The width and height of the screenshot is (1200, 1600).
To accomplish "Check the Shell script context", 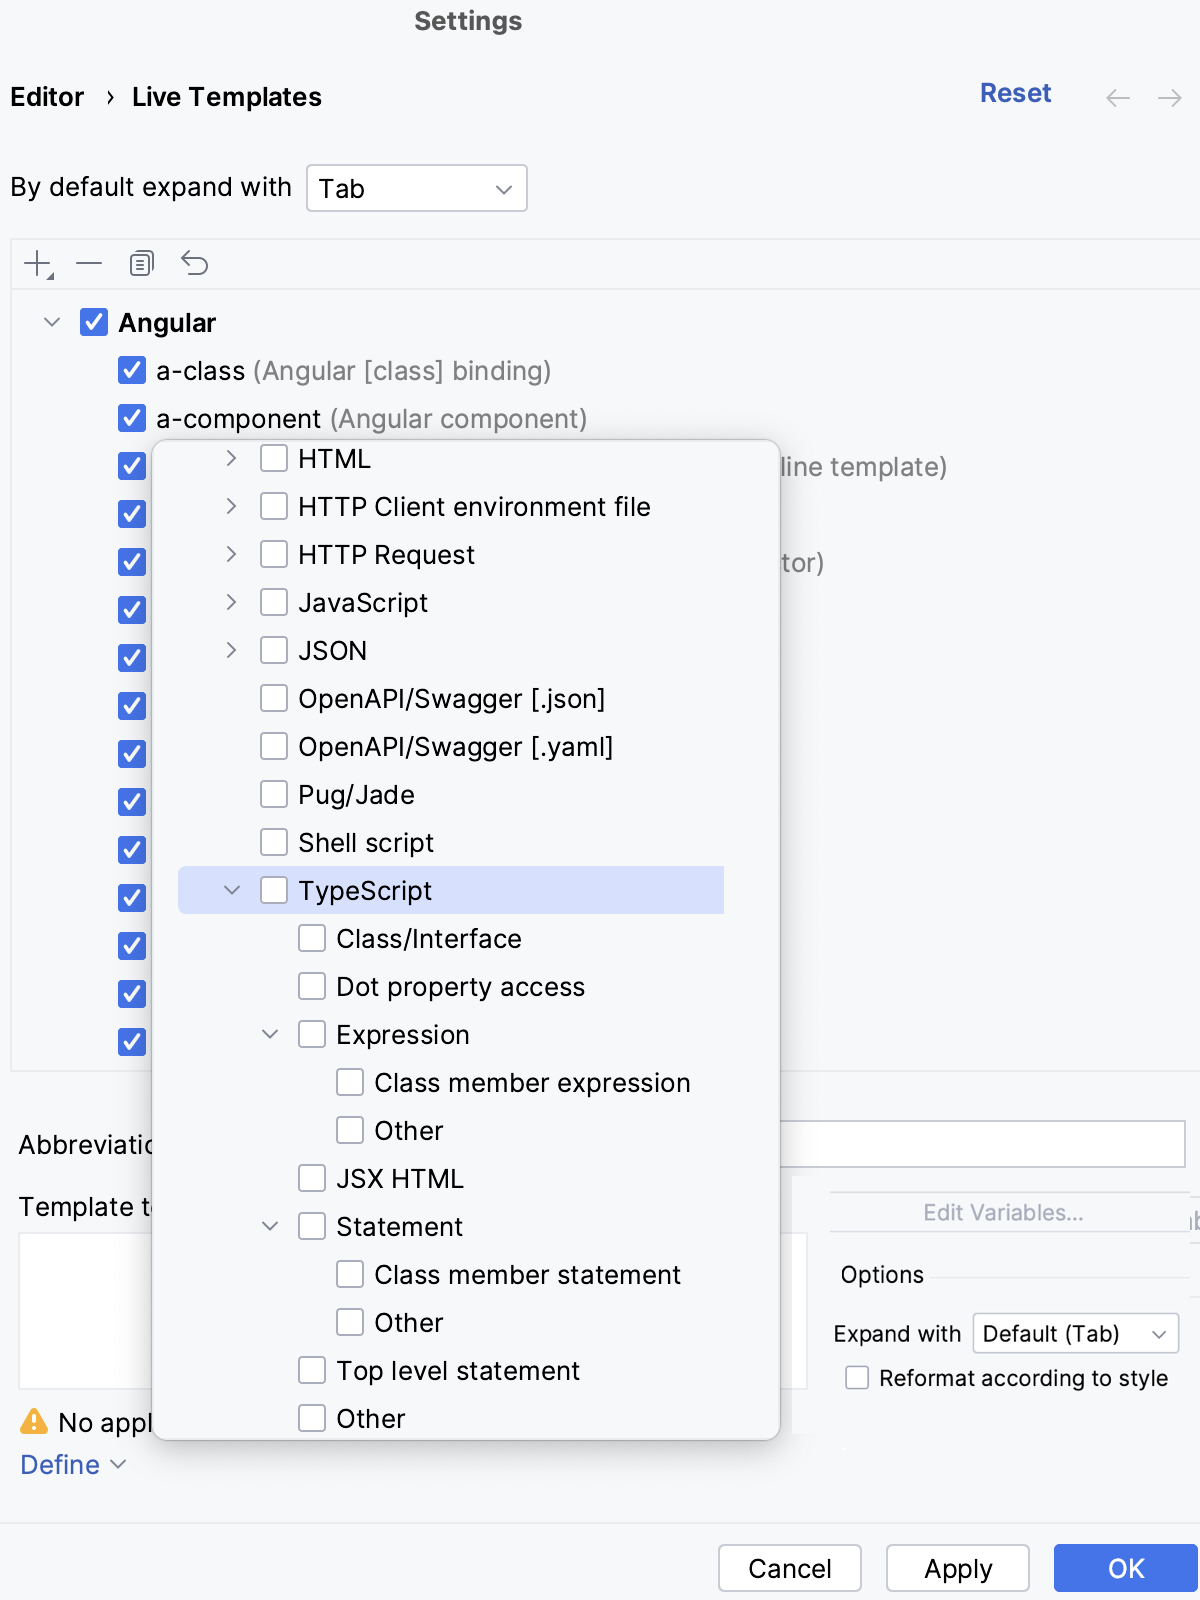I will pyautogui.click(x=274, y=842).
